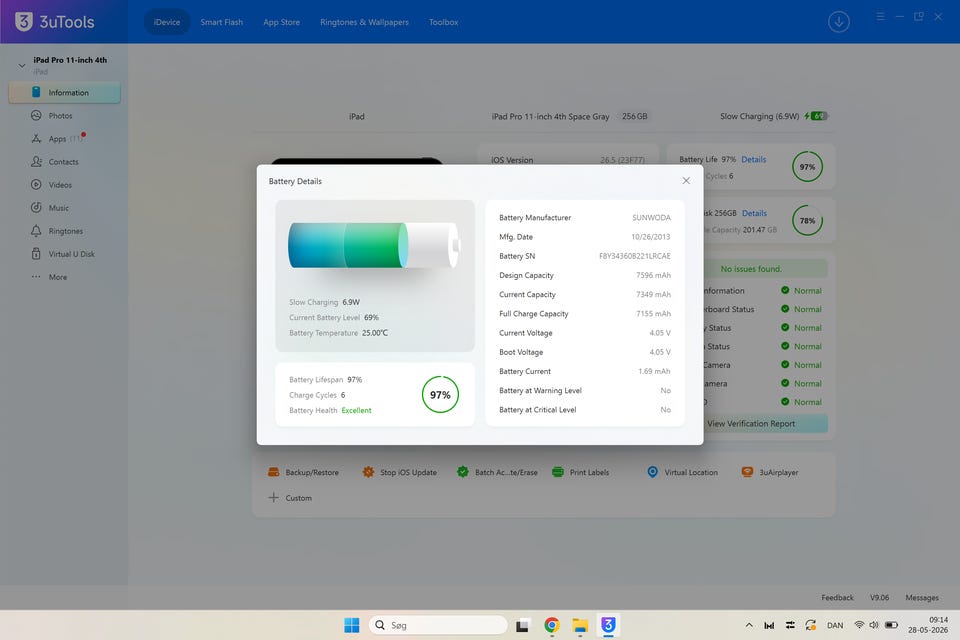Click the 97% battery lifespan ring in dialog
Image resolution: width=960 pixels, height=640 pixels.
pos(440,394)
